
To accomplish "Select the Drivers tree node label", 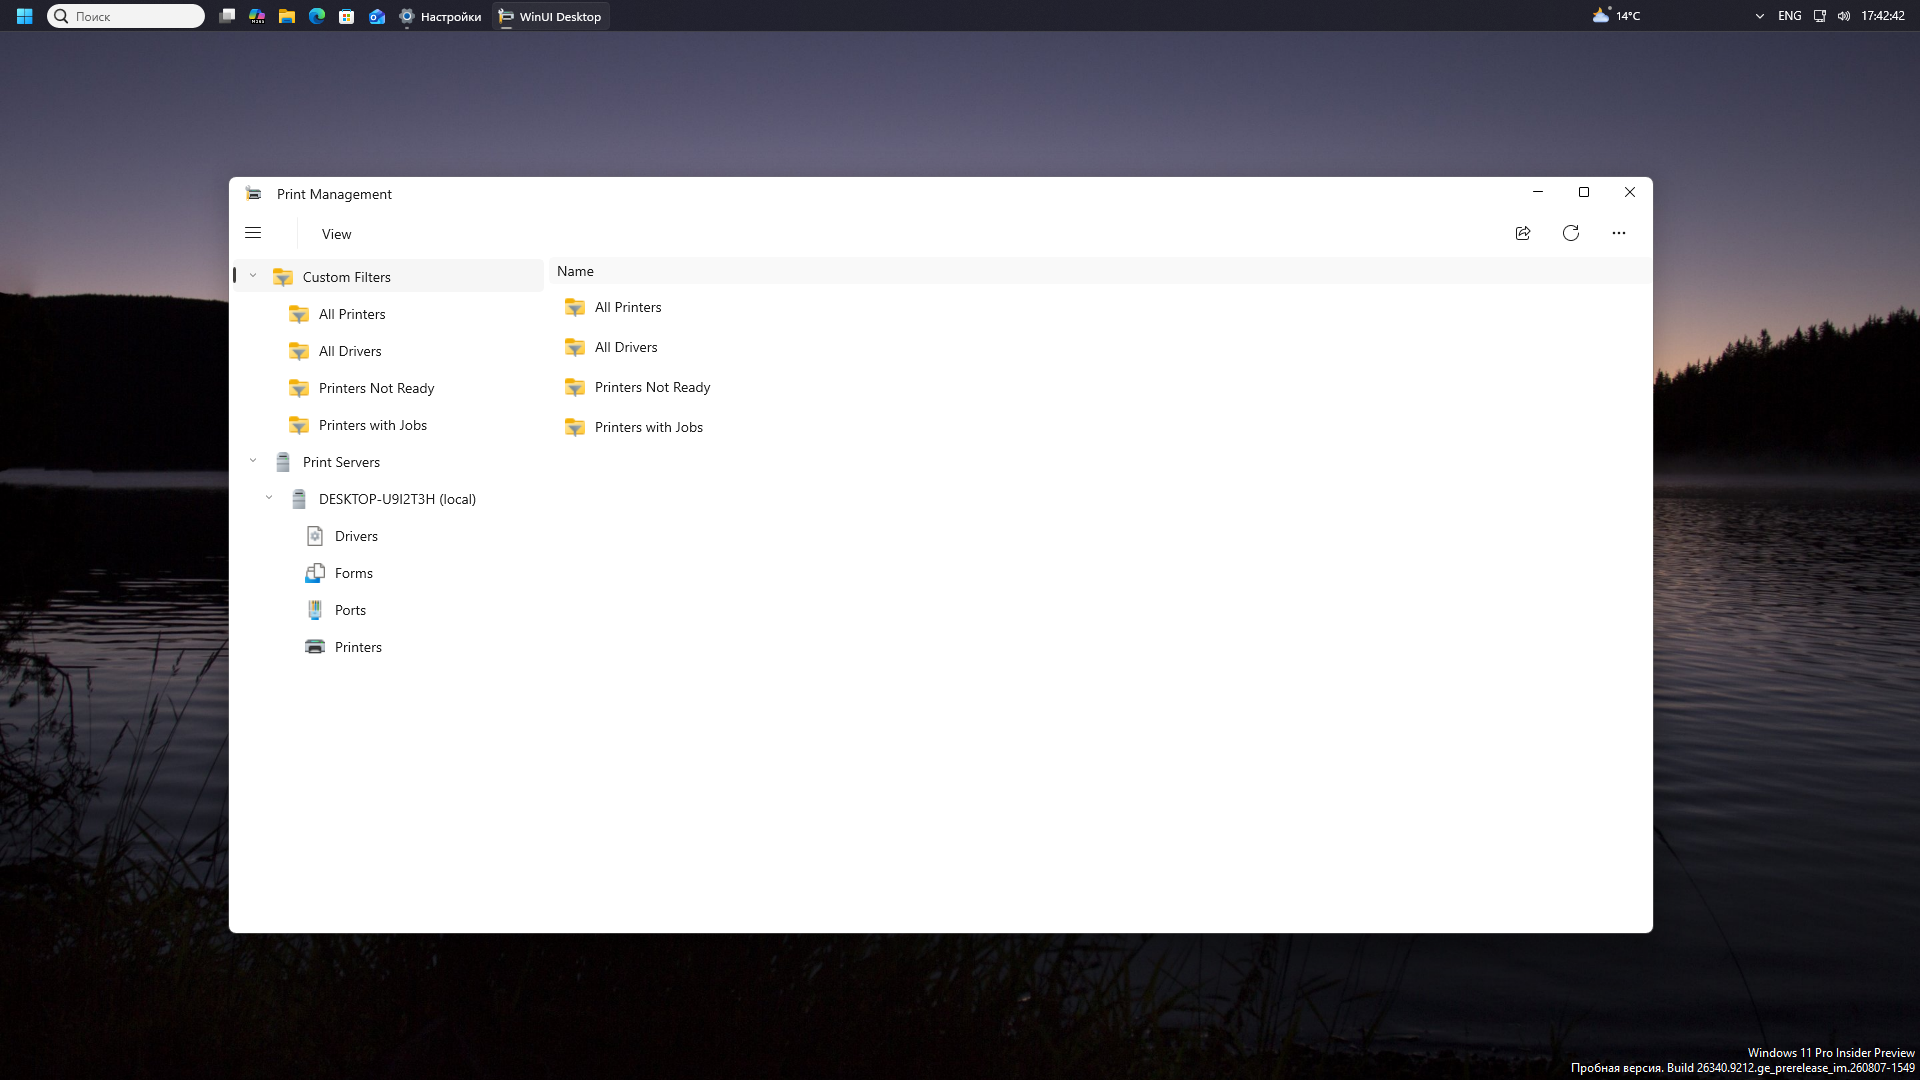I will tap(356, 536).
